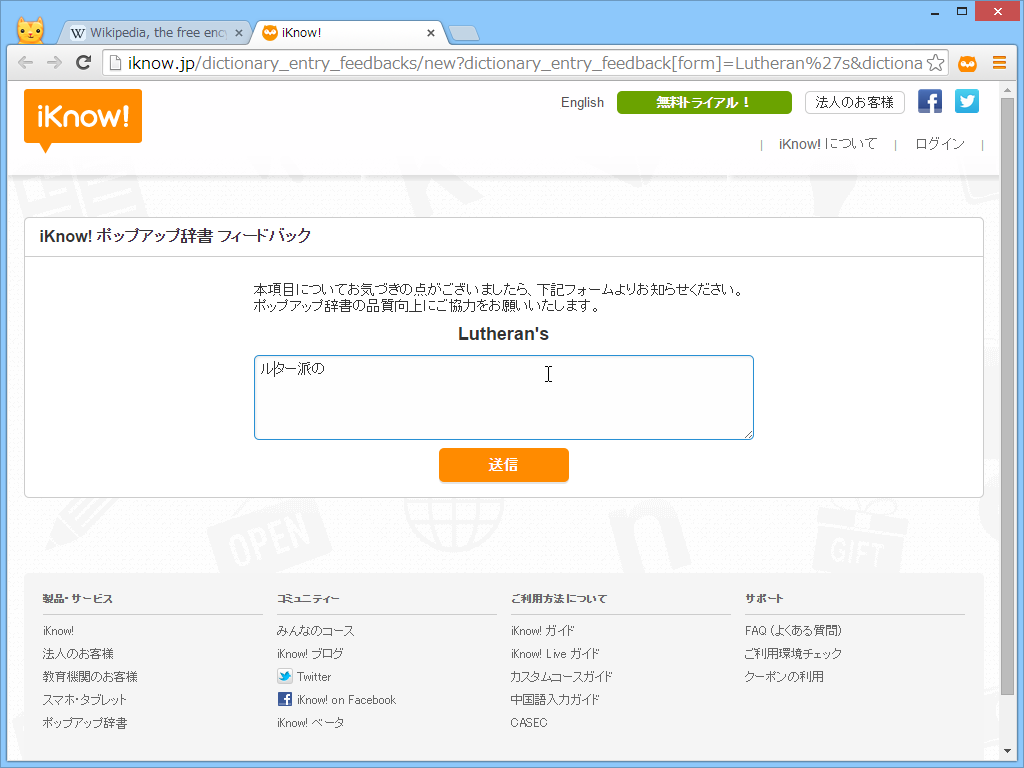The height and width of the screenshot is (768, 1024).
Task: Start the 無料トライアル free trial
Action: [x=704, y=102]
